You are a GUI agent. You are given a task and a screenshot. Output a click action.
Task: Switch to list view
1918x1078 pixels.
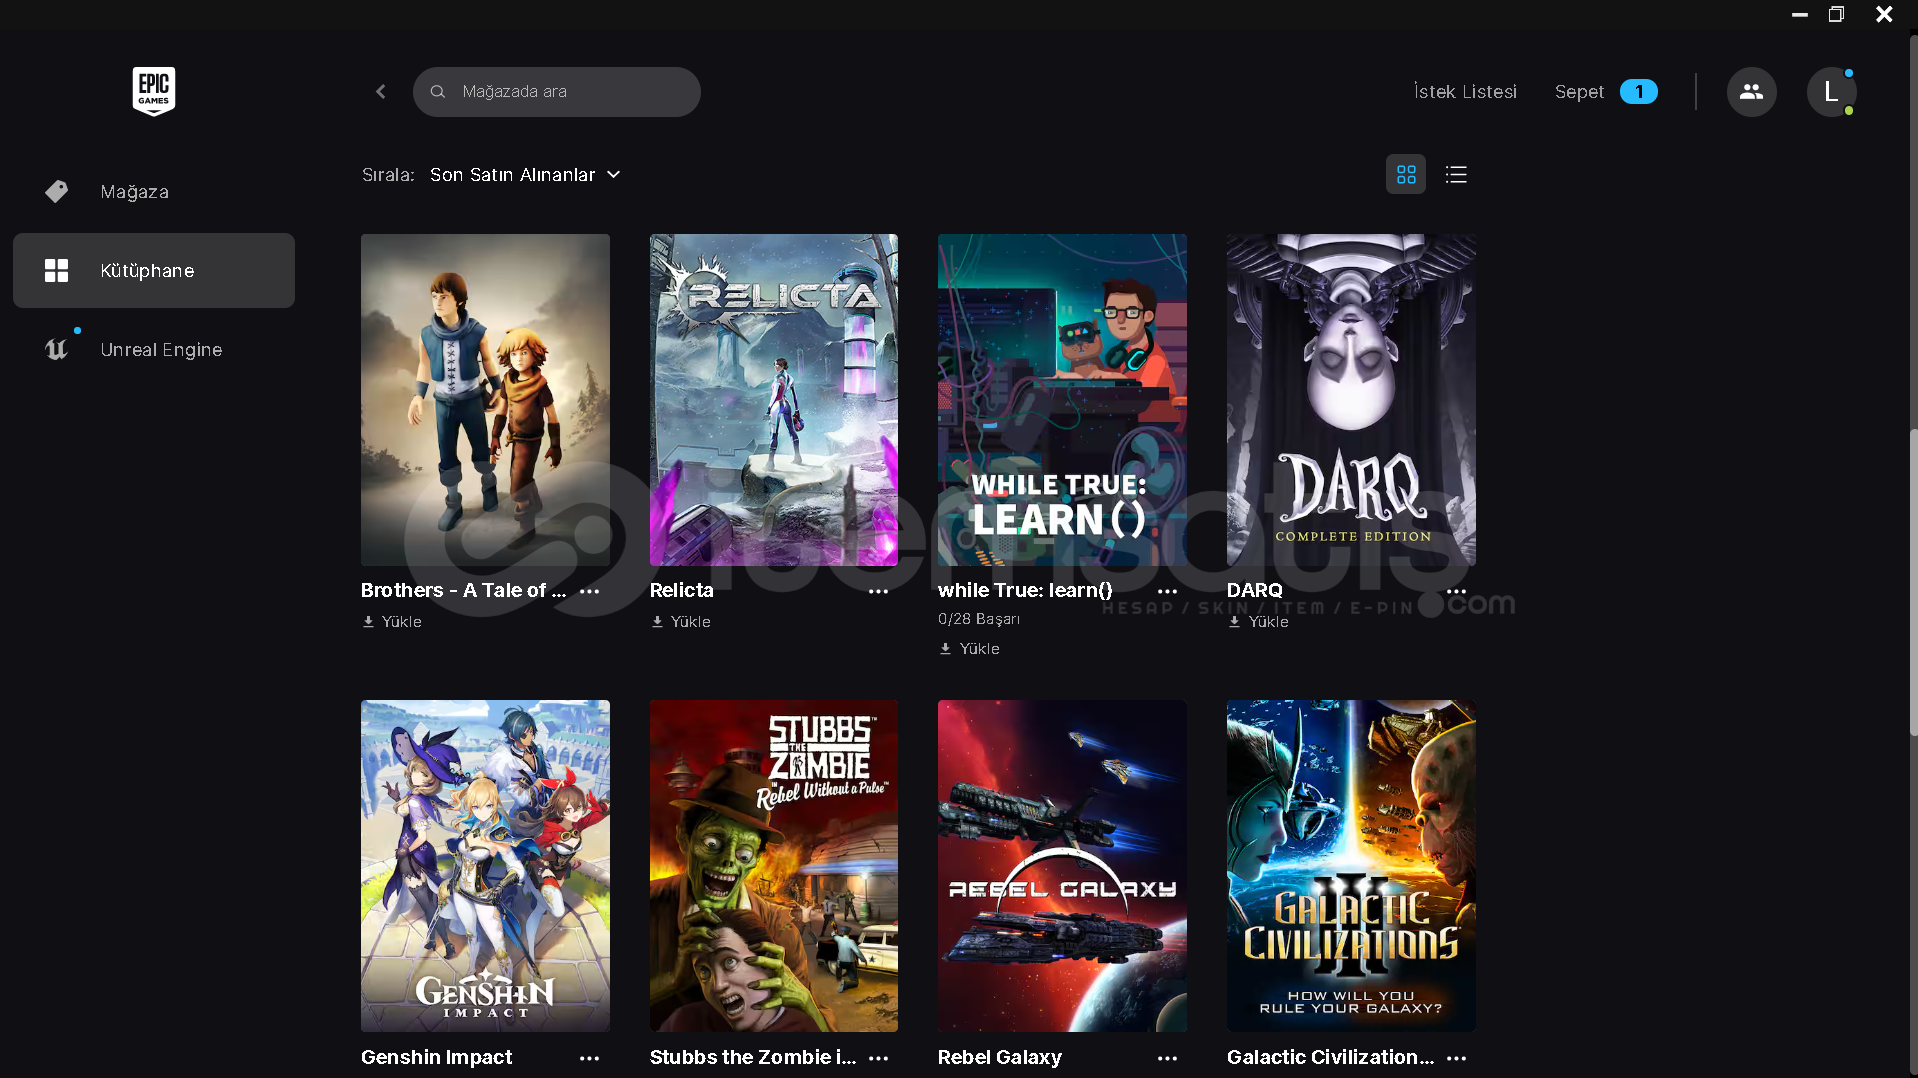click(1456, 175)
